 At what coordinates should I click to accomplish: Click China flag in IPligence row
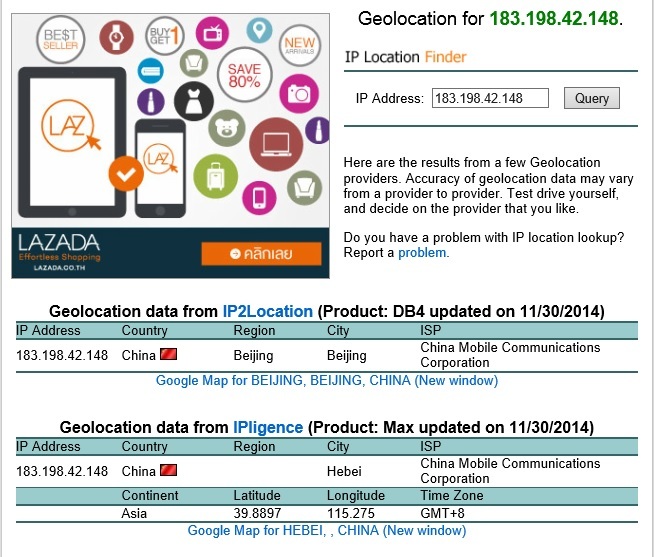[169, 470]
